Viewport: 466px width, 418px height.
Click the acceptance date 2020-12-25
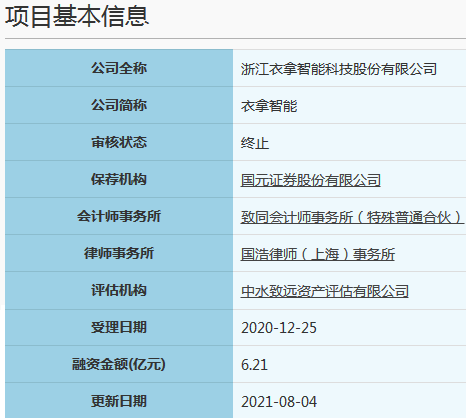(x=279, y=328)
